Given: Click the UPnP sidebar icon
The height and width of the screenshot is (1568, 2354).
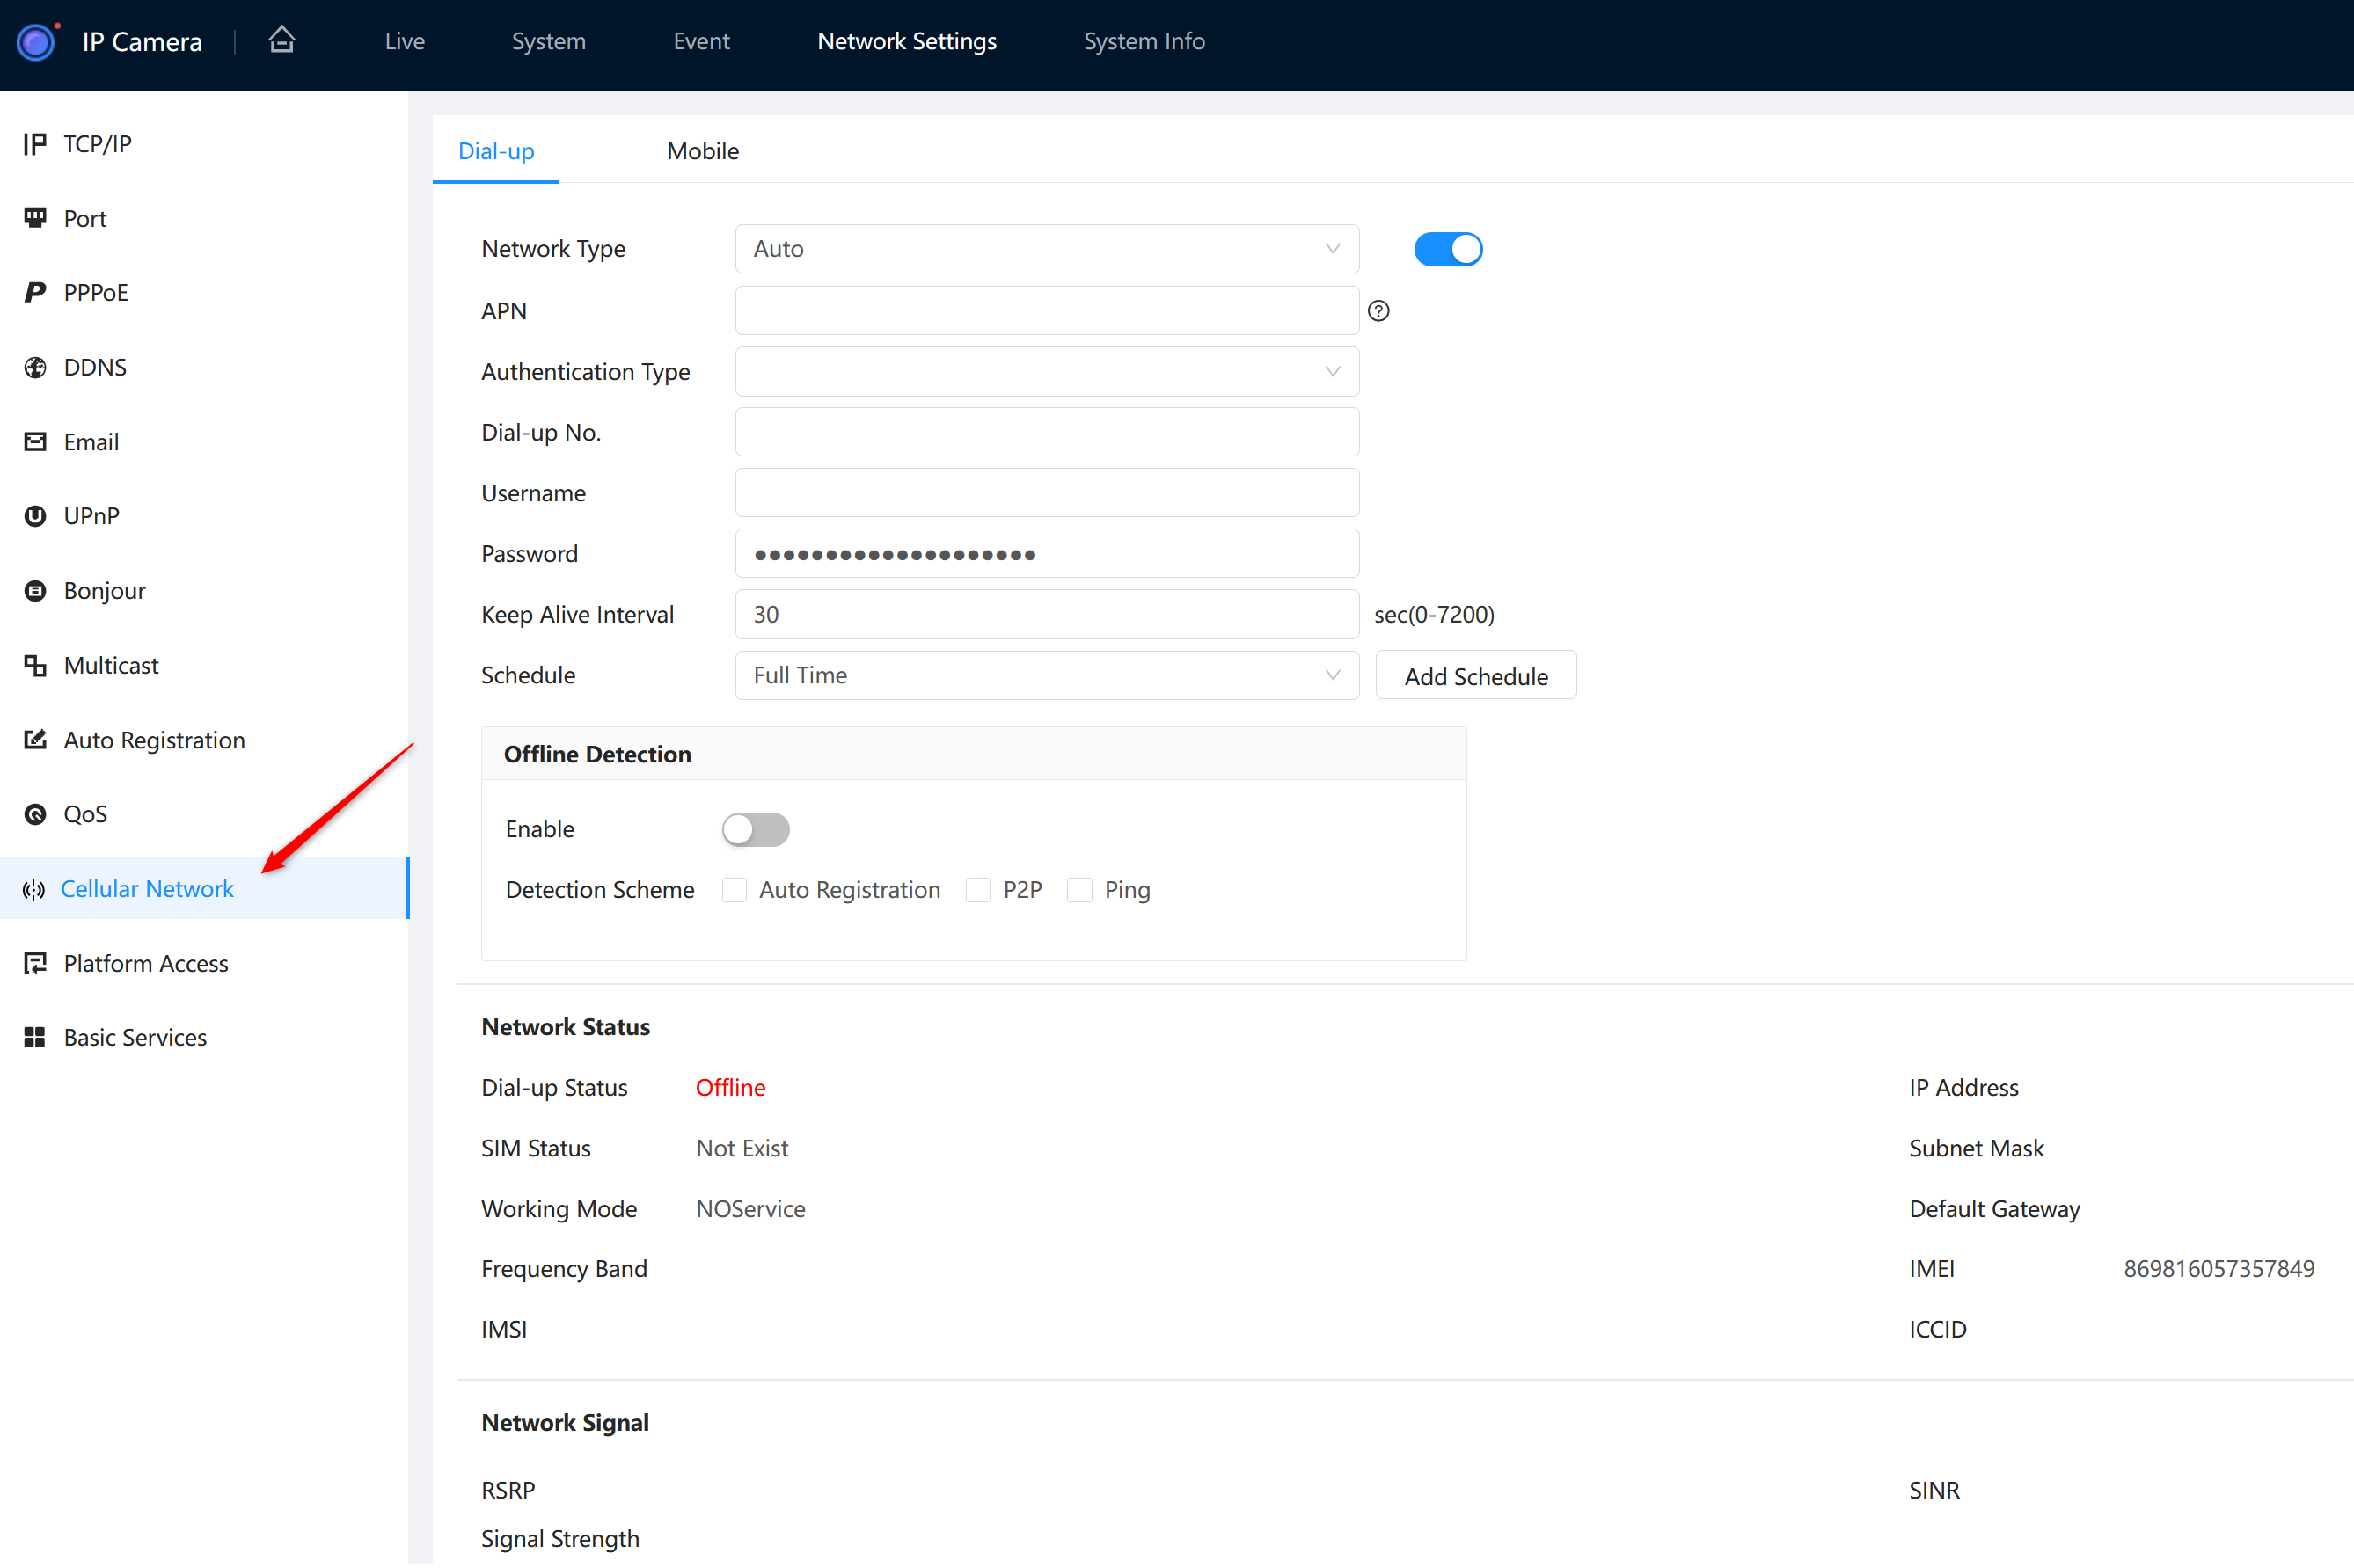Looking at the screenshot, I should click(x=35, y=516).
